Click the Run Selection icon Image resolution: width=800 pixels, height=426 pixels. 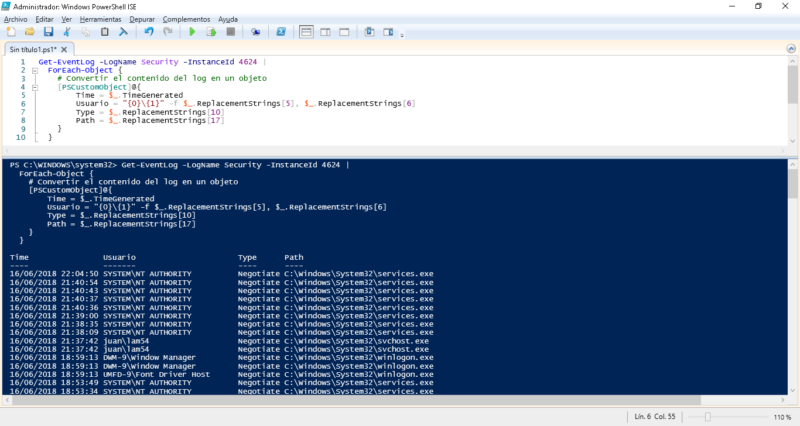coord(210,32)
